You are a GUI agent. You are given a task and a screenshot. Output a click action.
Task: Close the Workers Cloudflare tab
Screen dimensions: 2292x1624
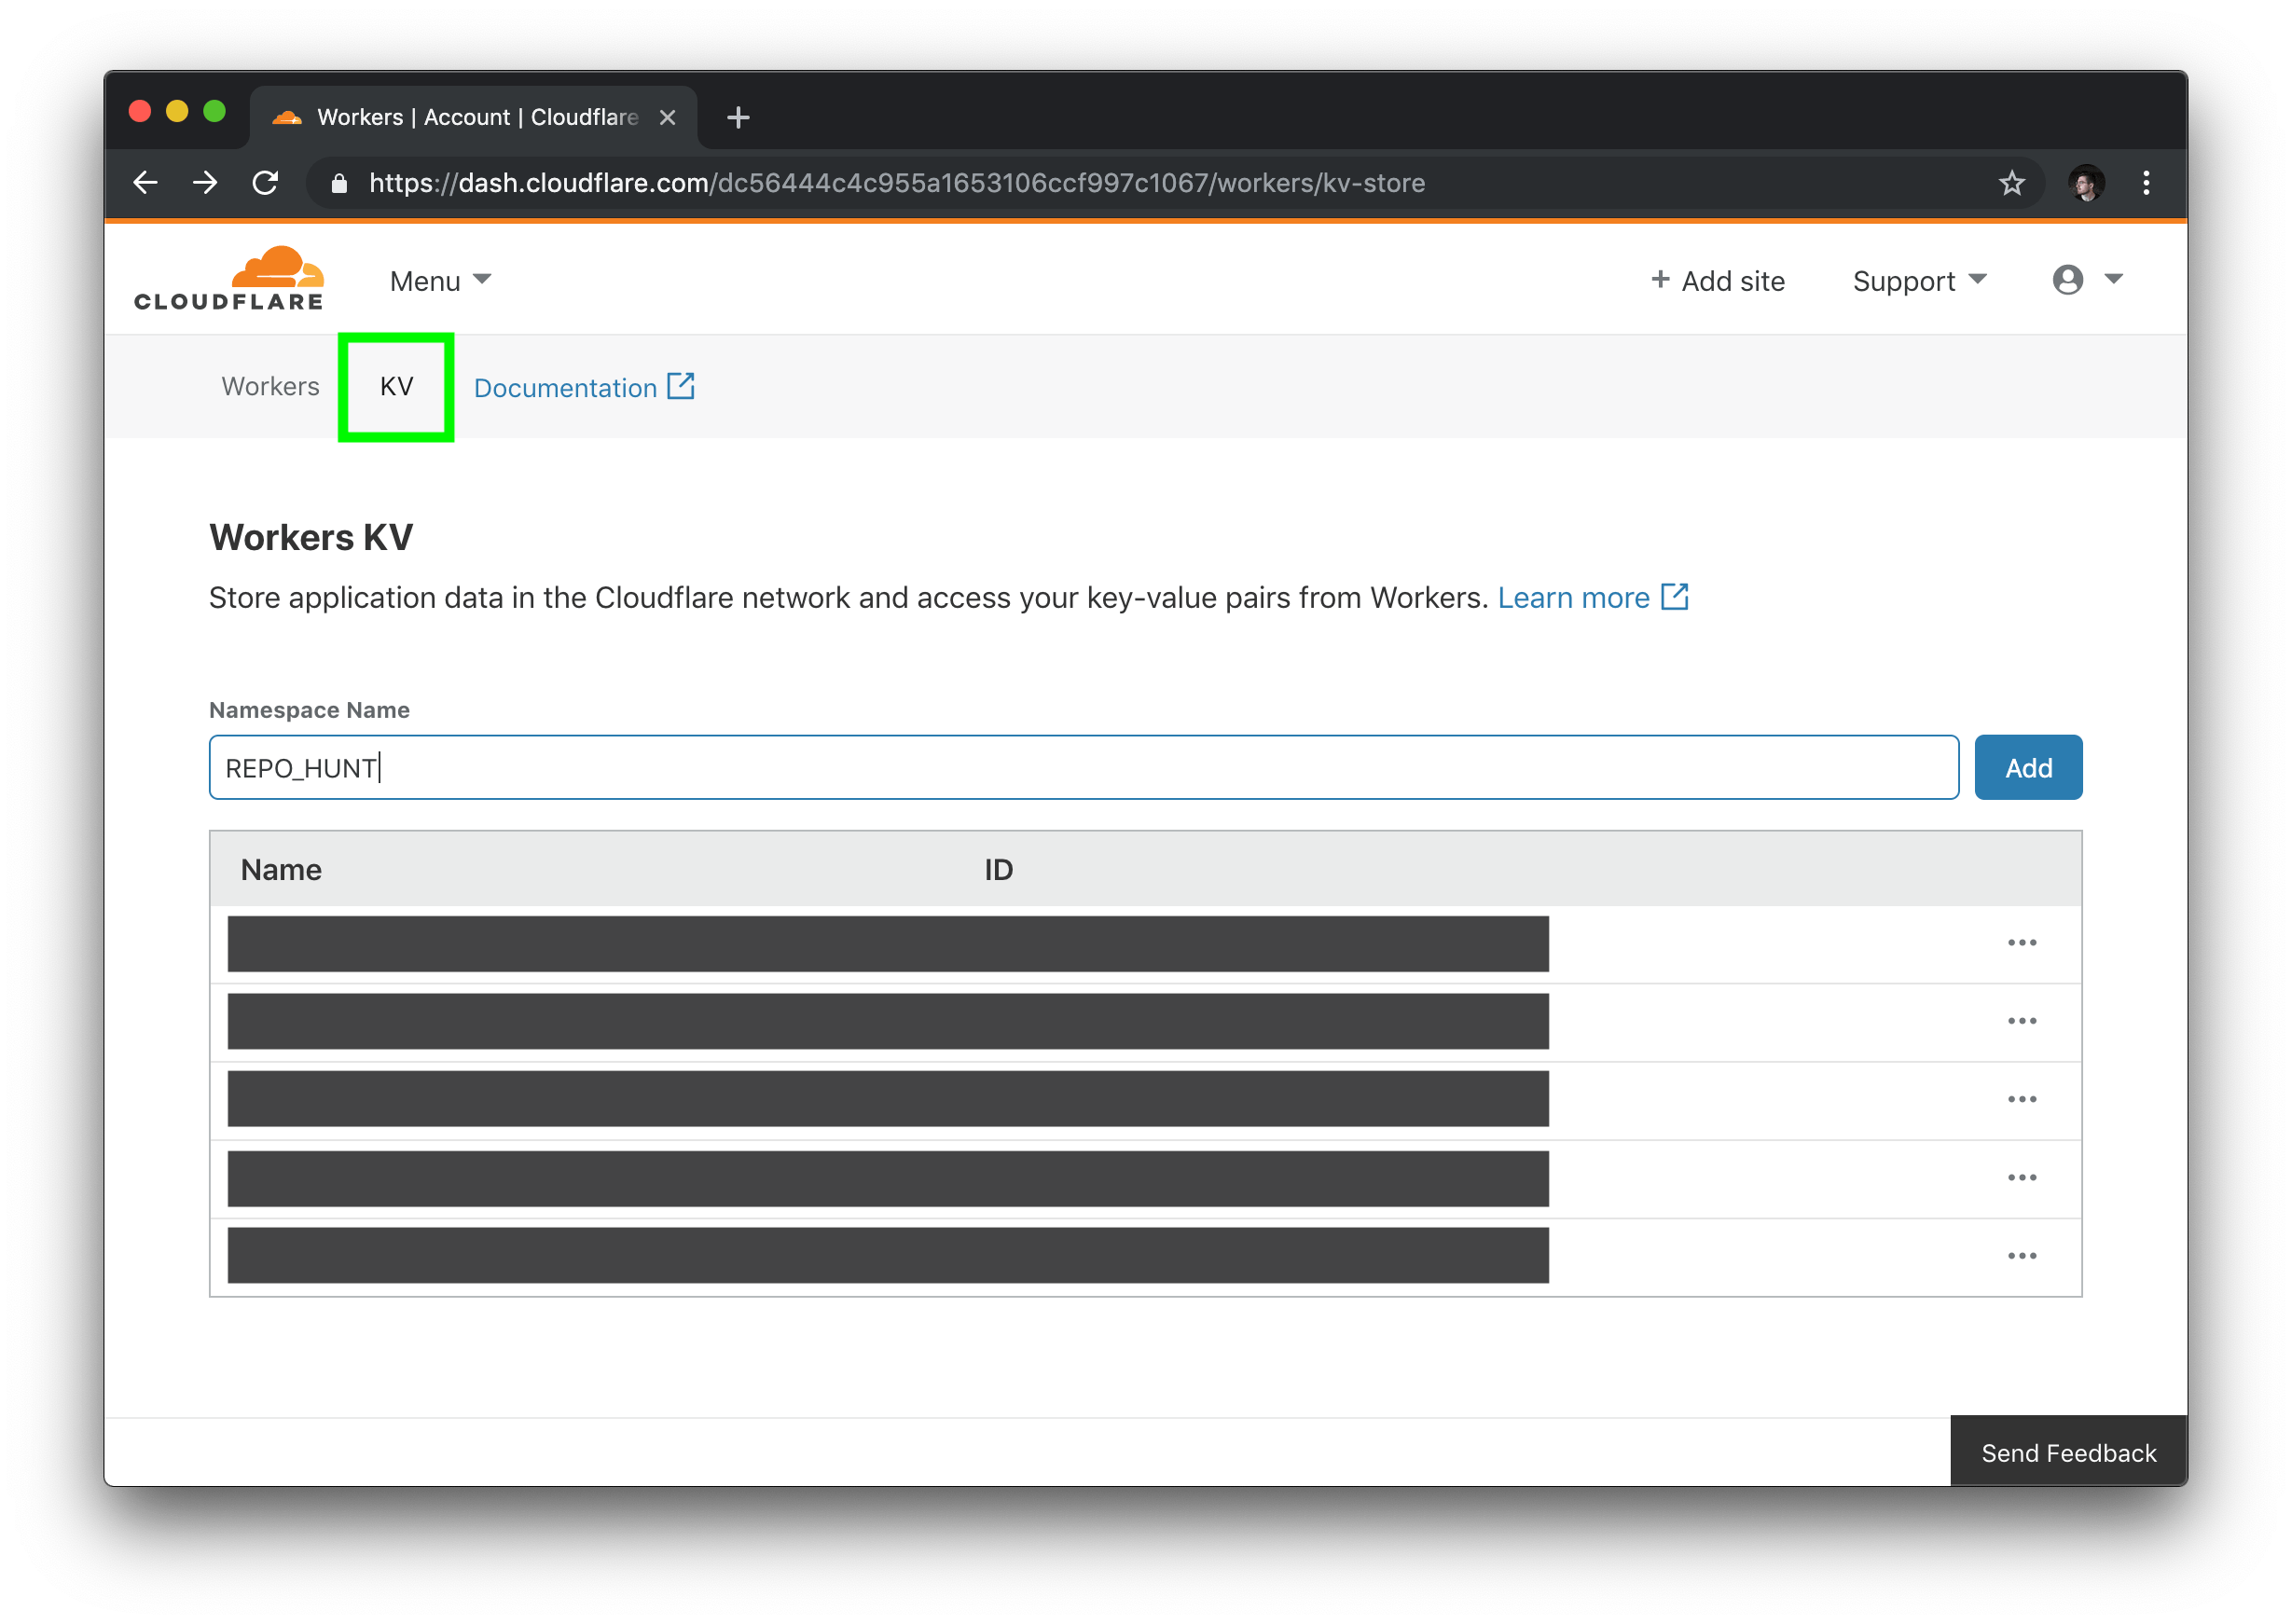coord(668,117)
